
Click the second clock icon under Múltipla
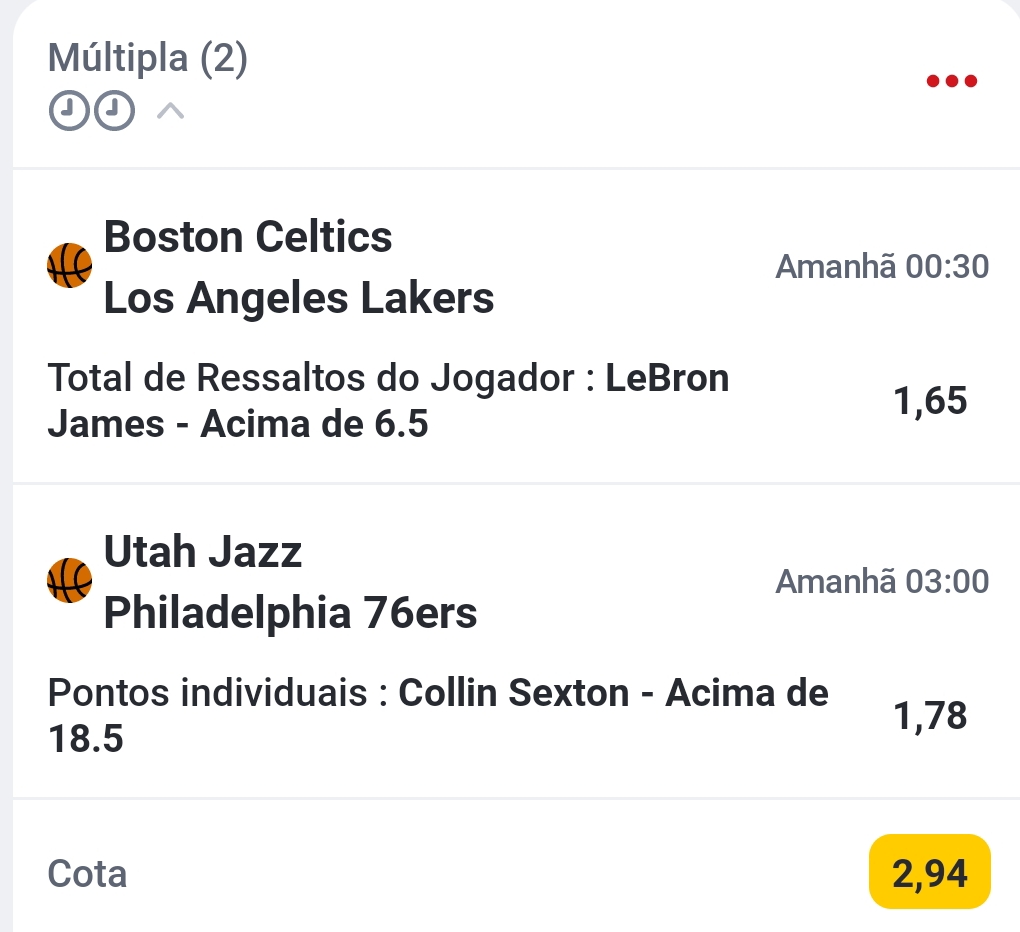click(113, 111)
